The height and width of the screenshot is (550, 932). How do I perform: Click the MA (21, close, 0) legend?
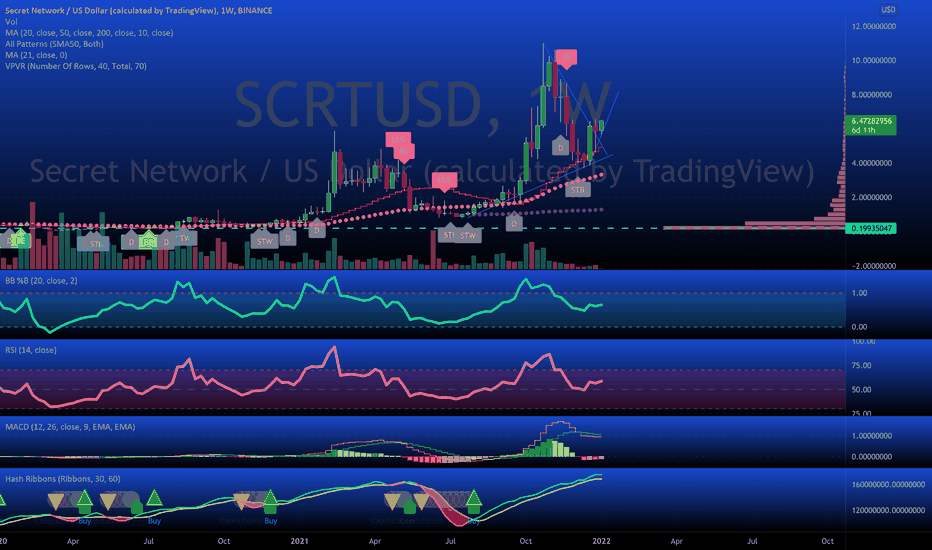click(x=36, y=55)
